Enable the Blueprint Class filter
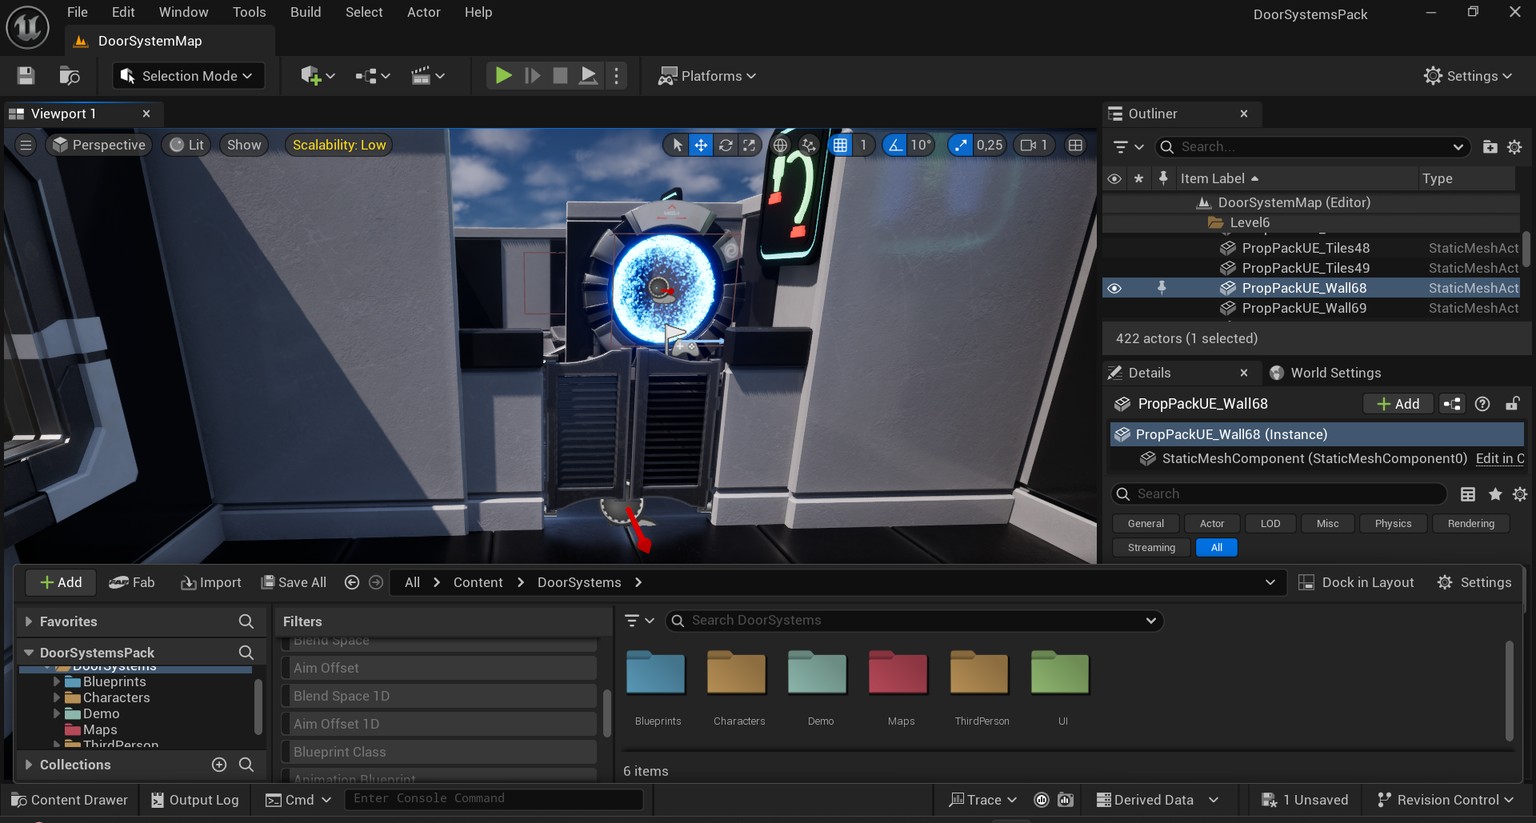 (440, 752)
